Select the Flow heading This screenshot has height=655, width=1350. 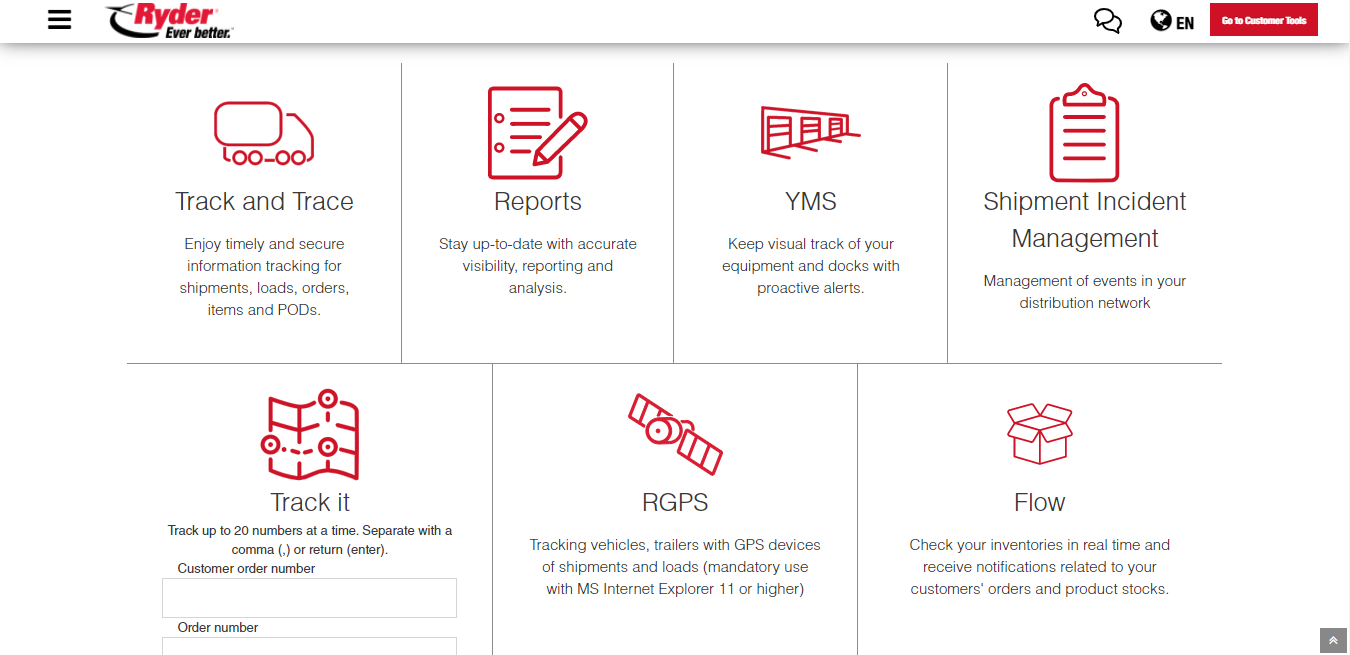tap(1039, 502)
